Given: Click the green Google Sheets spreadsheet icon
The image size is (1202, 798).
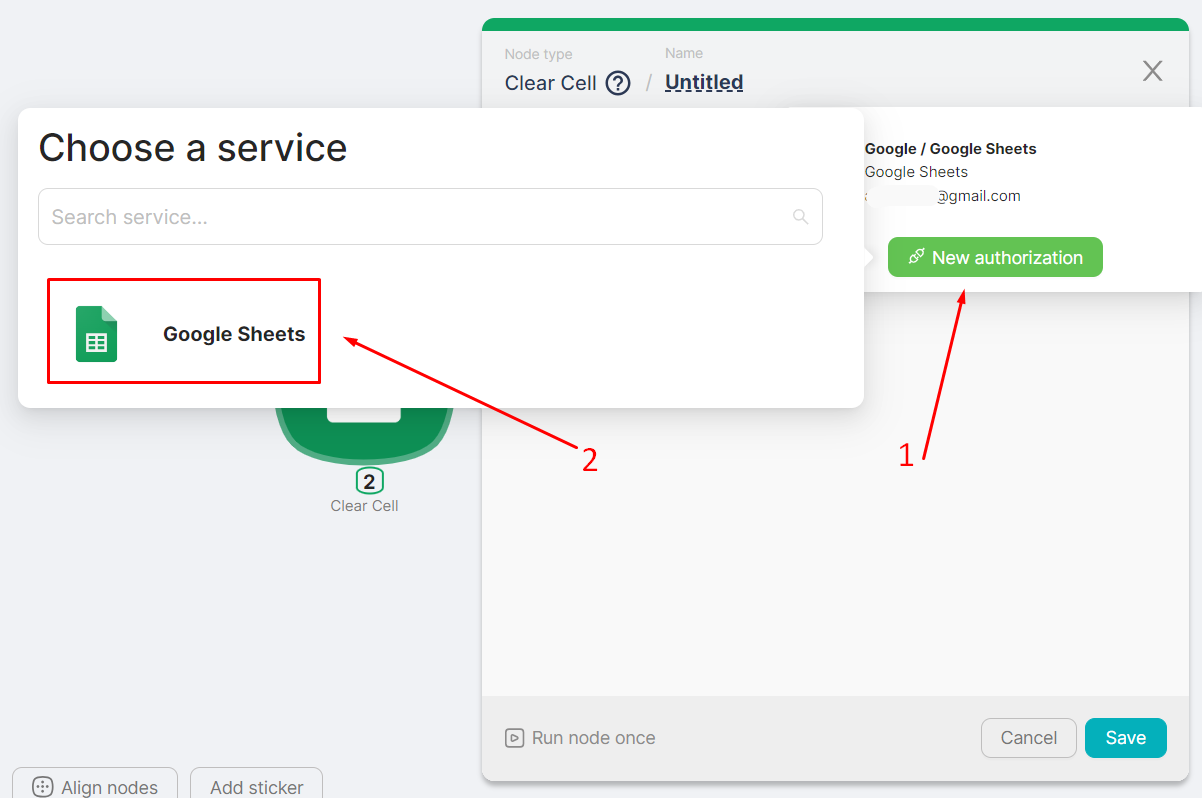Looking at the screenshot, I should tap(96, 334).
